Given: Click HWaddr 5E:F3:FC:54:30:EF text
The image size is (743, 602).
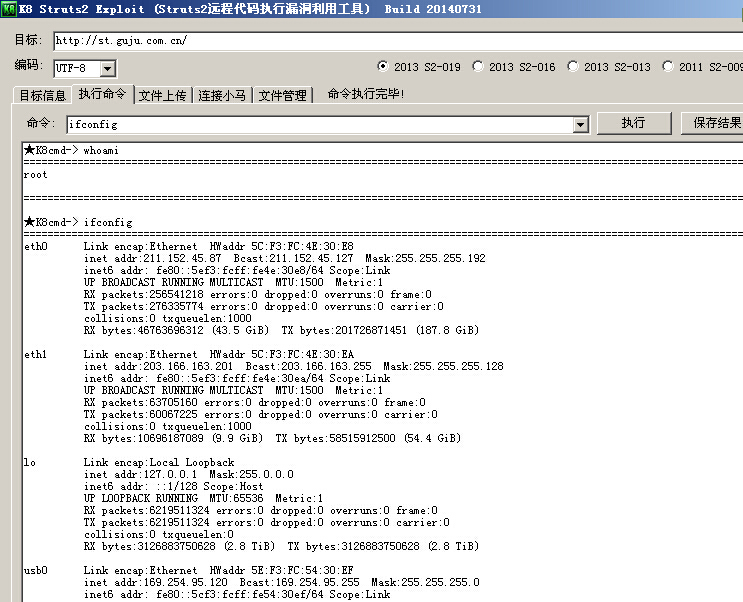Looking at the screenshot, I should 281,570.
